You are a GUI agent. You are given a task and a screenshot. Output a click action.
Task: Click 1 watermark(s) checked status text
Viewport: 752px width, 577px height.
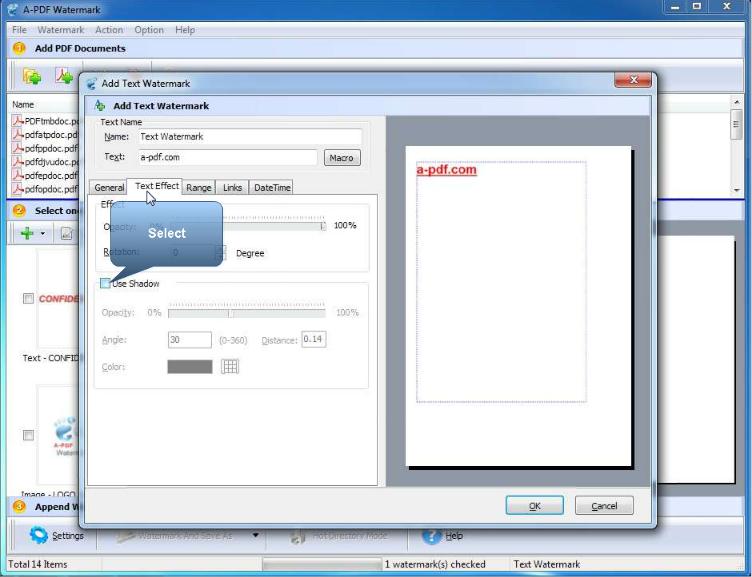(x=435, y=564)
